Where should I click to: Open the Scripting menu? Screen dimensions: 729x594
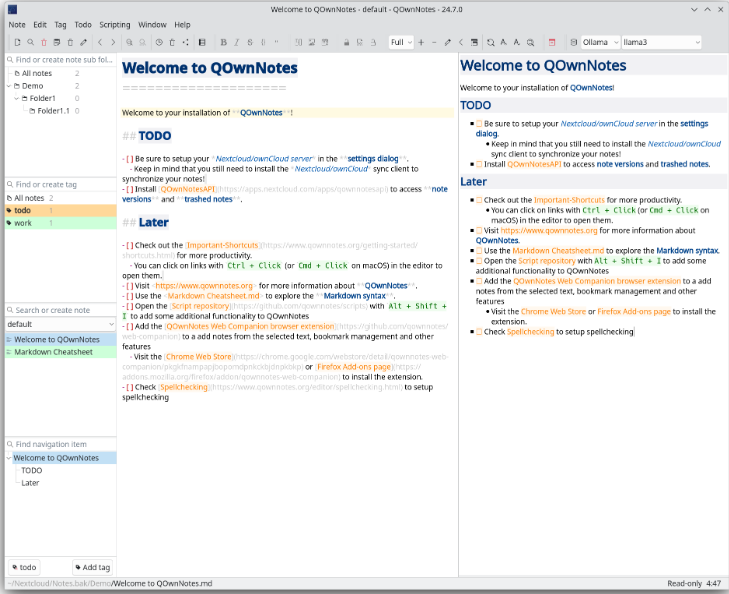pos(115,24)
